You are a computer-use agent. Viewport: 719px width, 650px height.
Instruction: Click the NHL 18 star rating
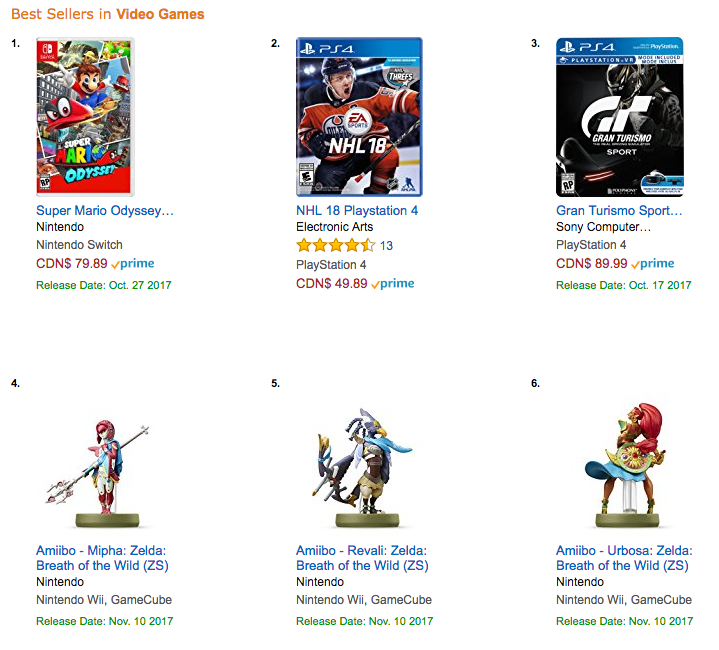335,245
